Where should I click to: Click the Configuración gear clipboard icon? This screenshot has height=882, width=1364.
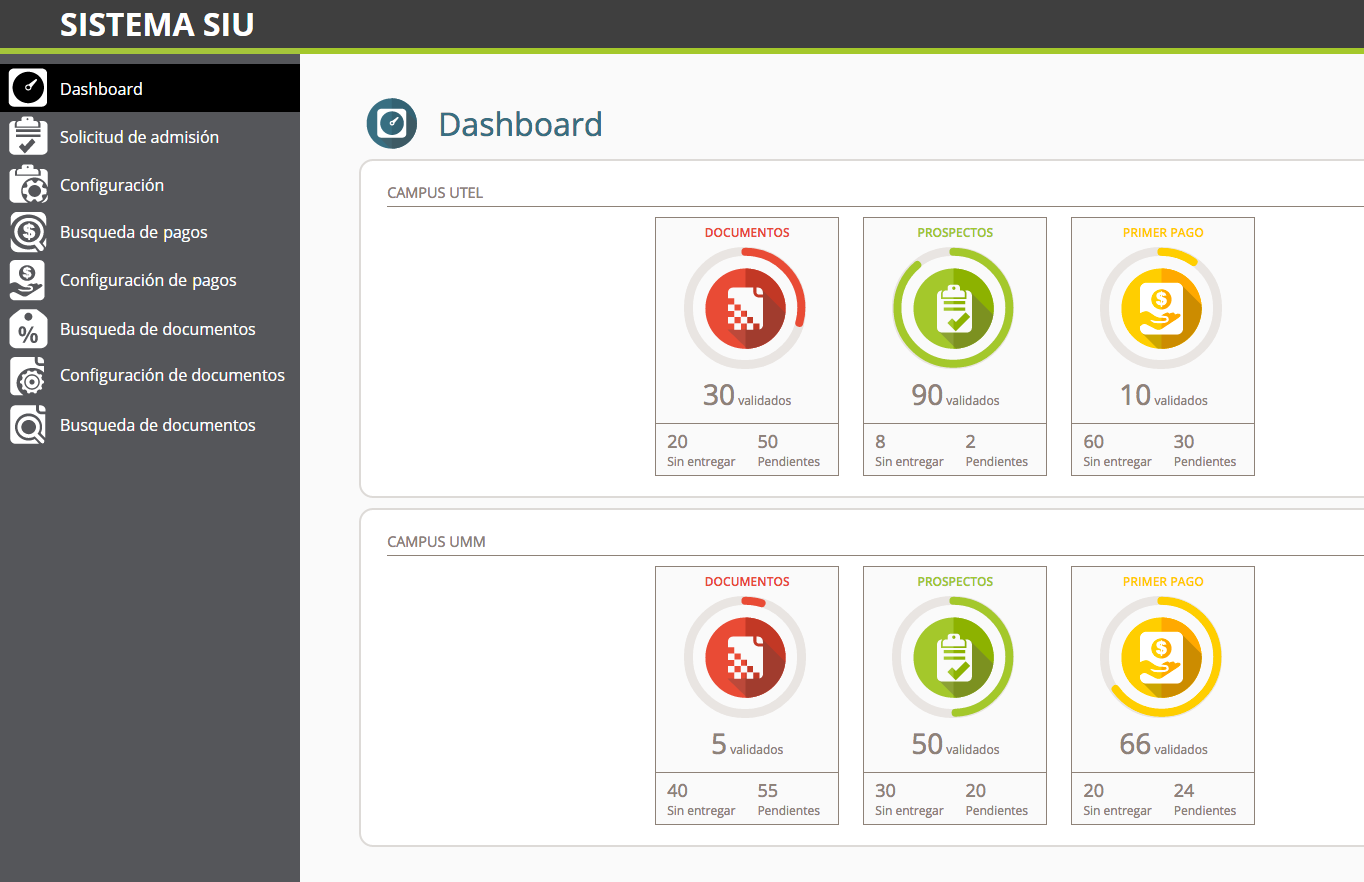(x=28, y=184)
